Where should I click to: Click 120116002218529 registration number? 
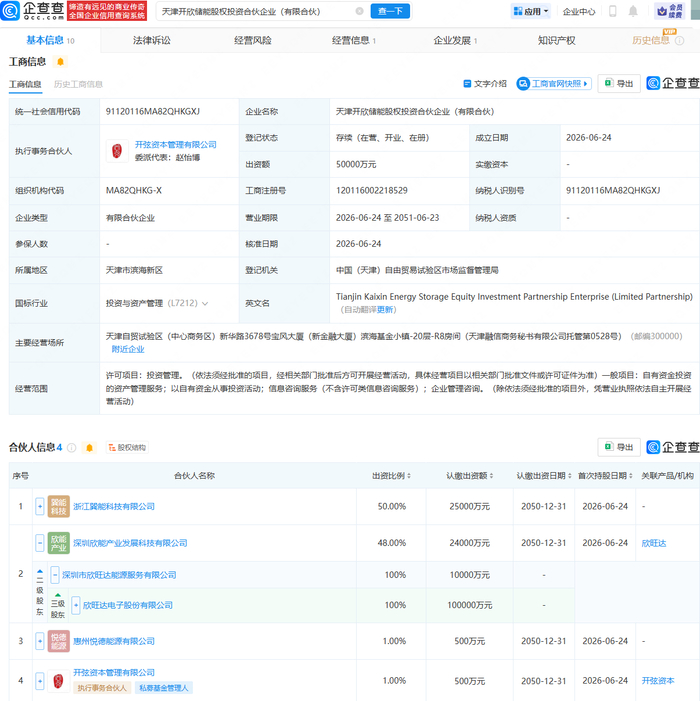(x=372, y=190)
